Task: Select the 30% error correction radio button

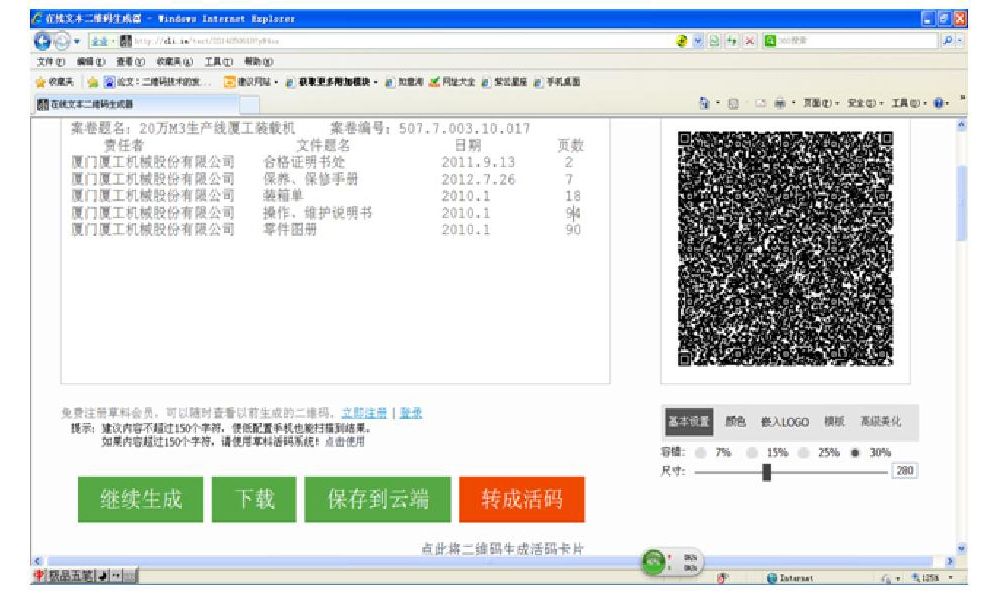Action: (855, 453)
